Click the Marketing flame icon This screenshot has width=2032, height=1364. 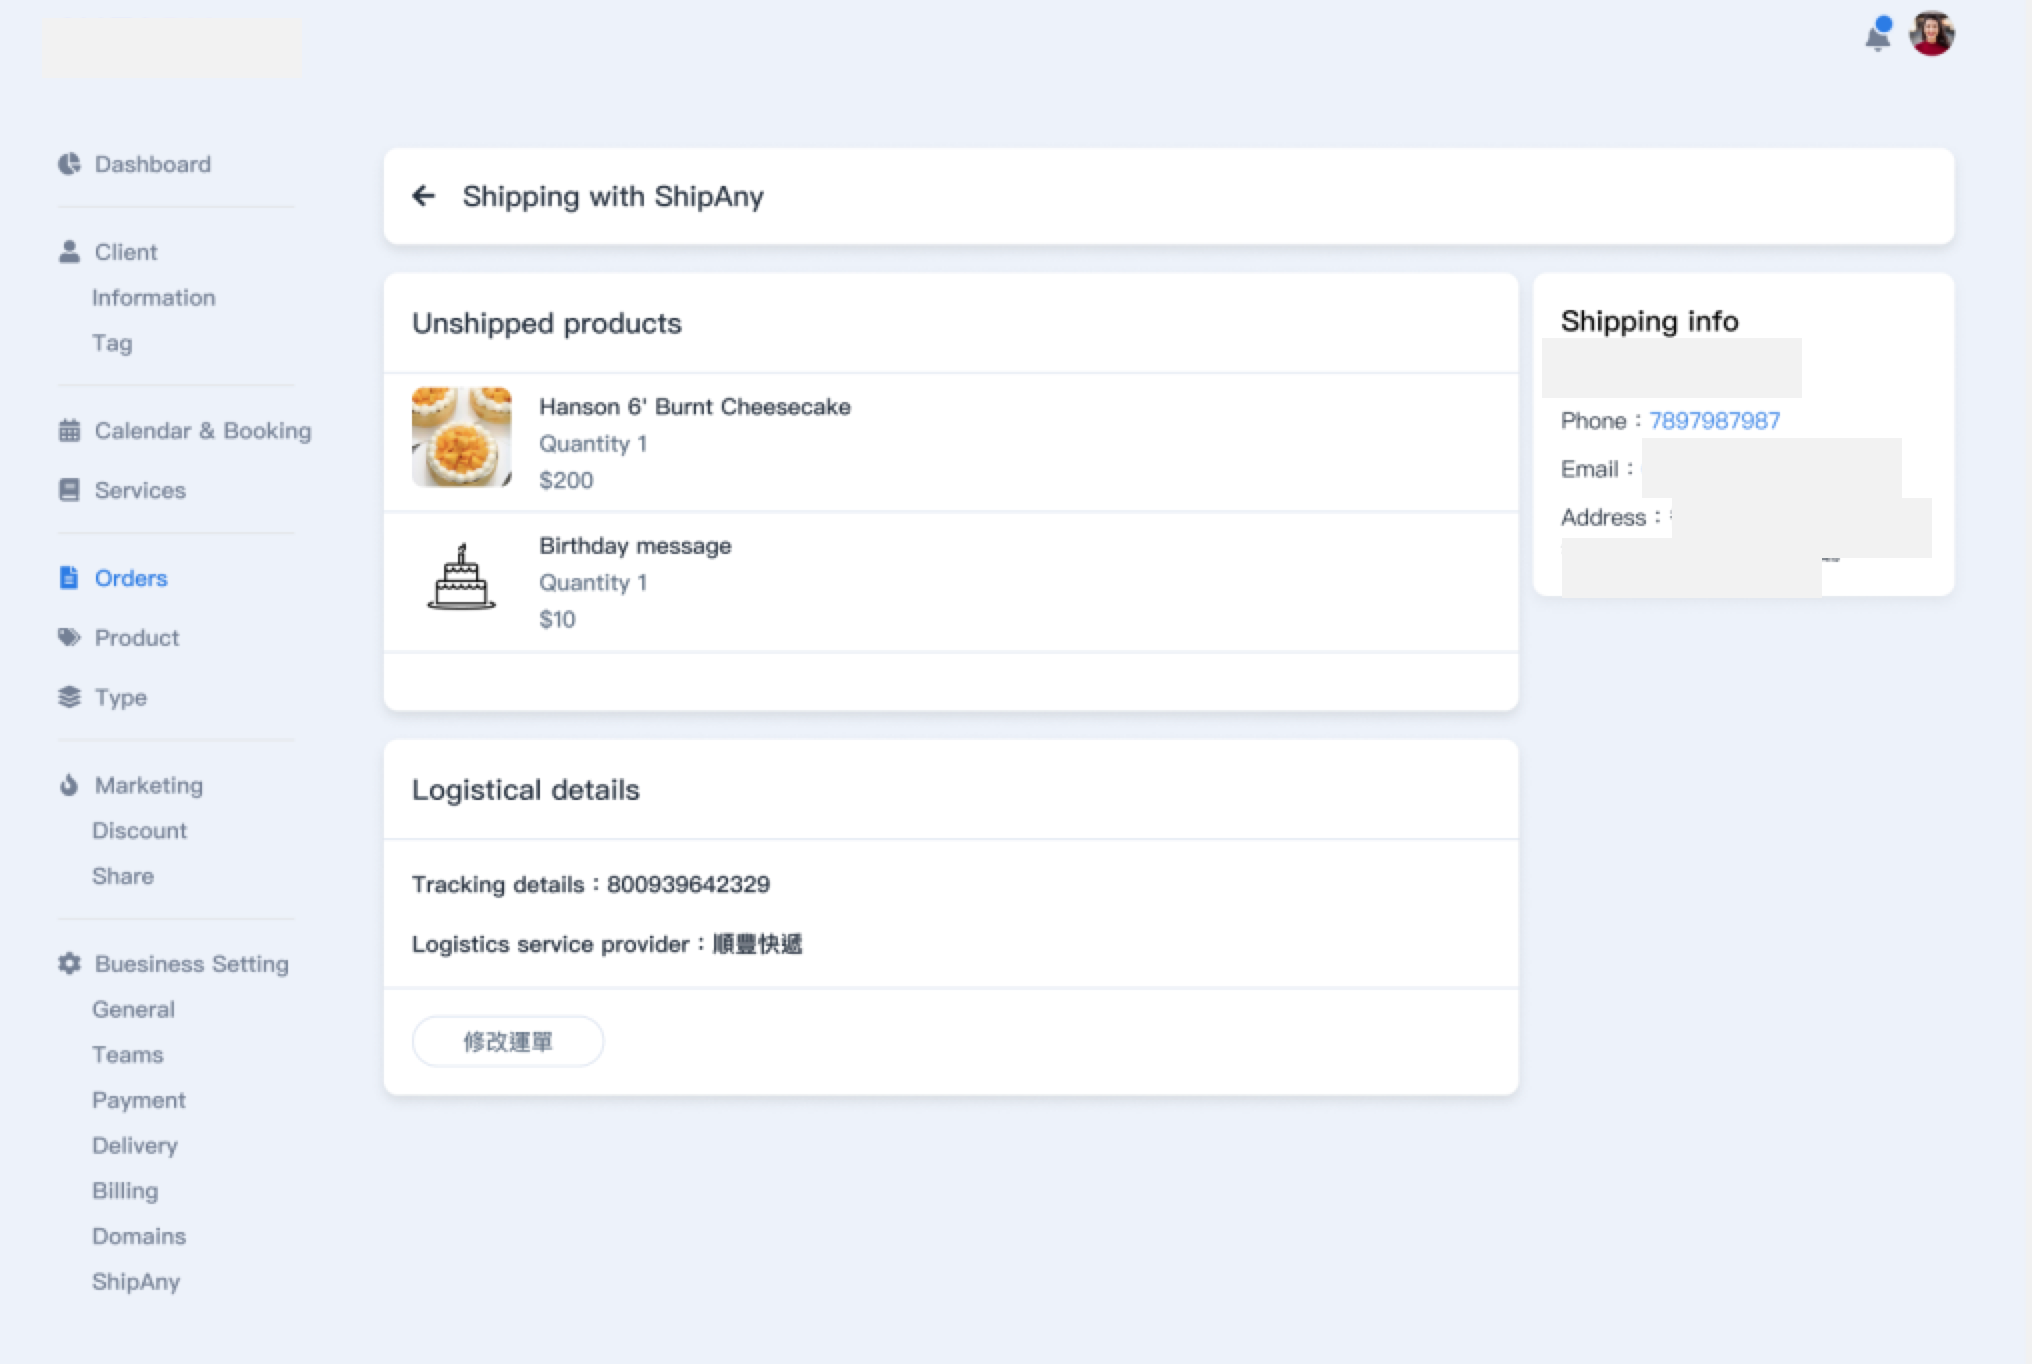click(x=69, y=785)
